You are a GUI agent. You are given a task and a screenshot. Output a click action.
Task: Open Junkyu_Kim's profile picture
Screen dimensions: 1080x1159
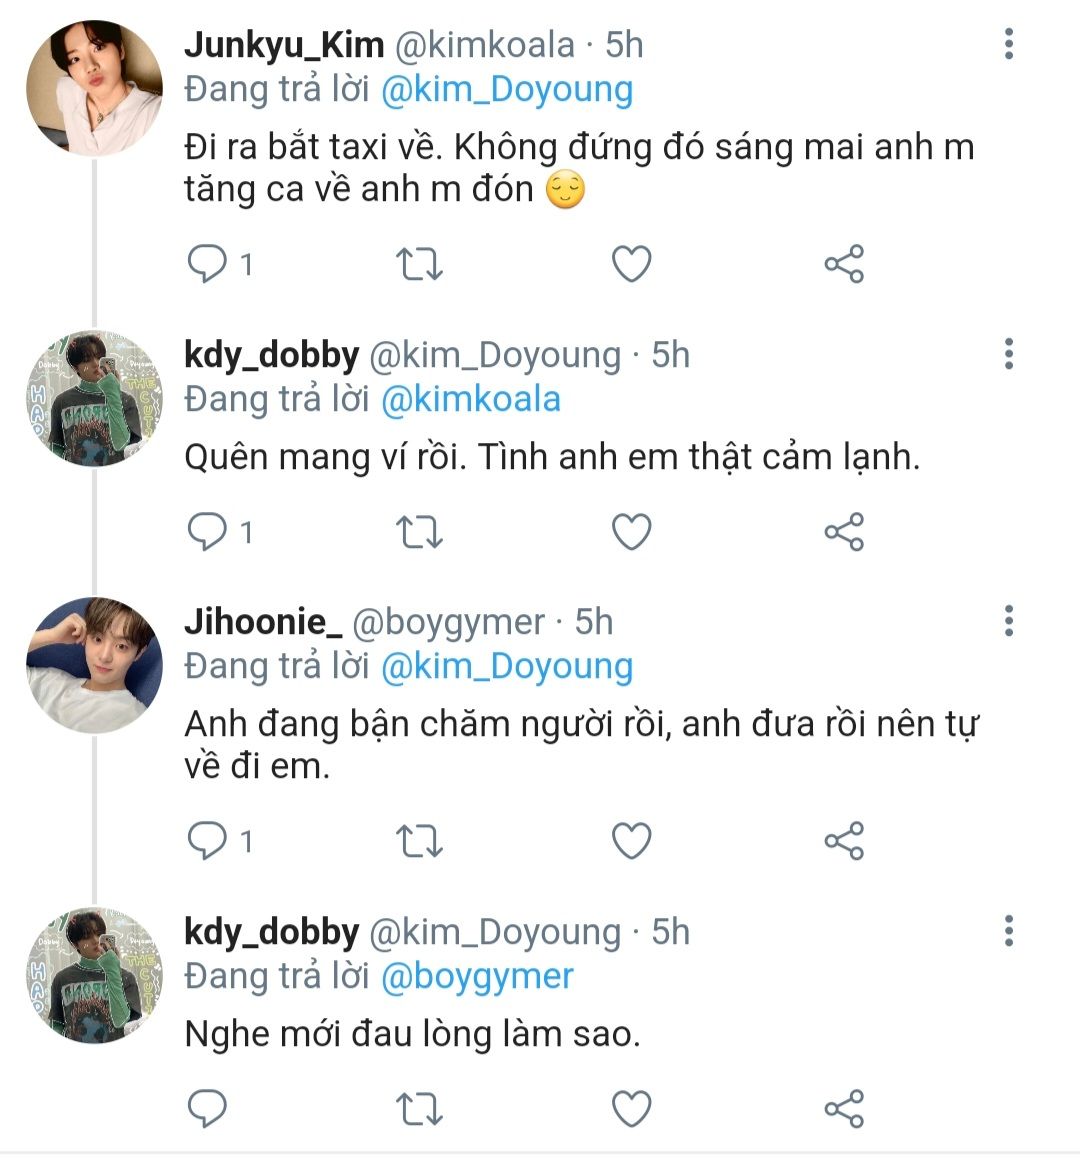tap(94, 89)
